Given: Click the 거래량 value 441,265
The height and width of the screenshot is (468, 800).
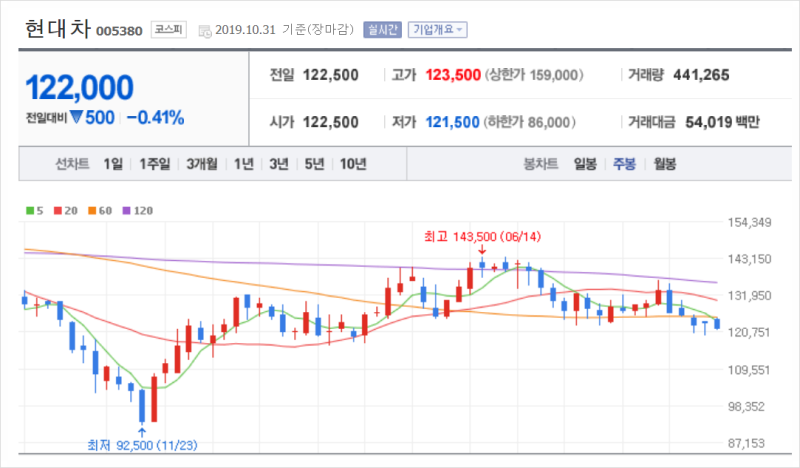Looking at the screenshot, I should click(701, 75).
